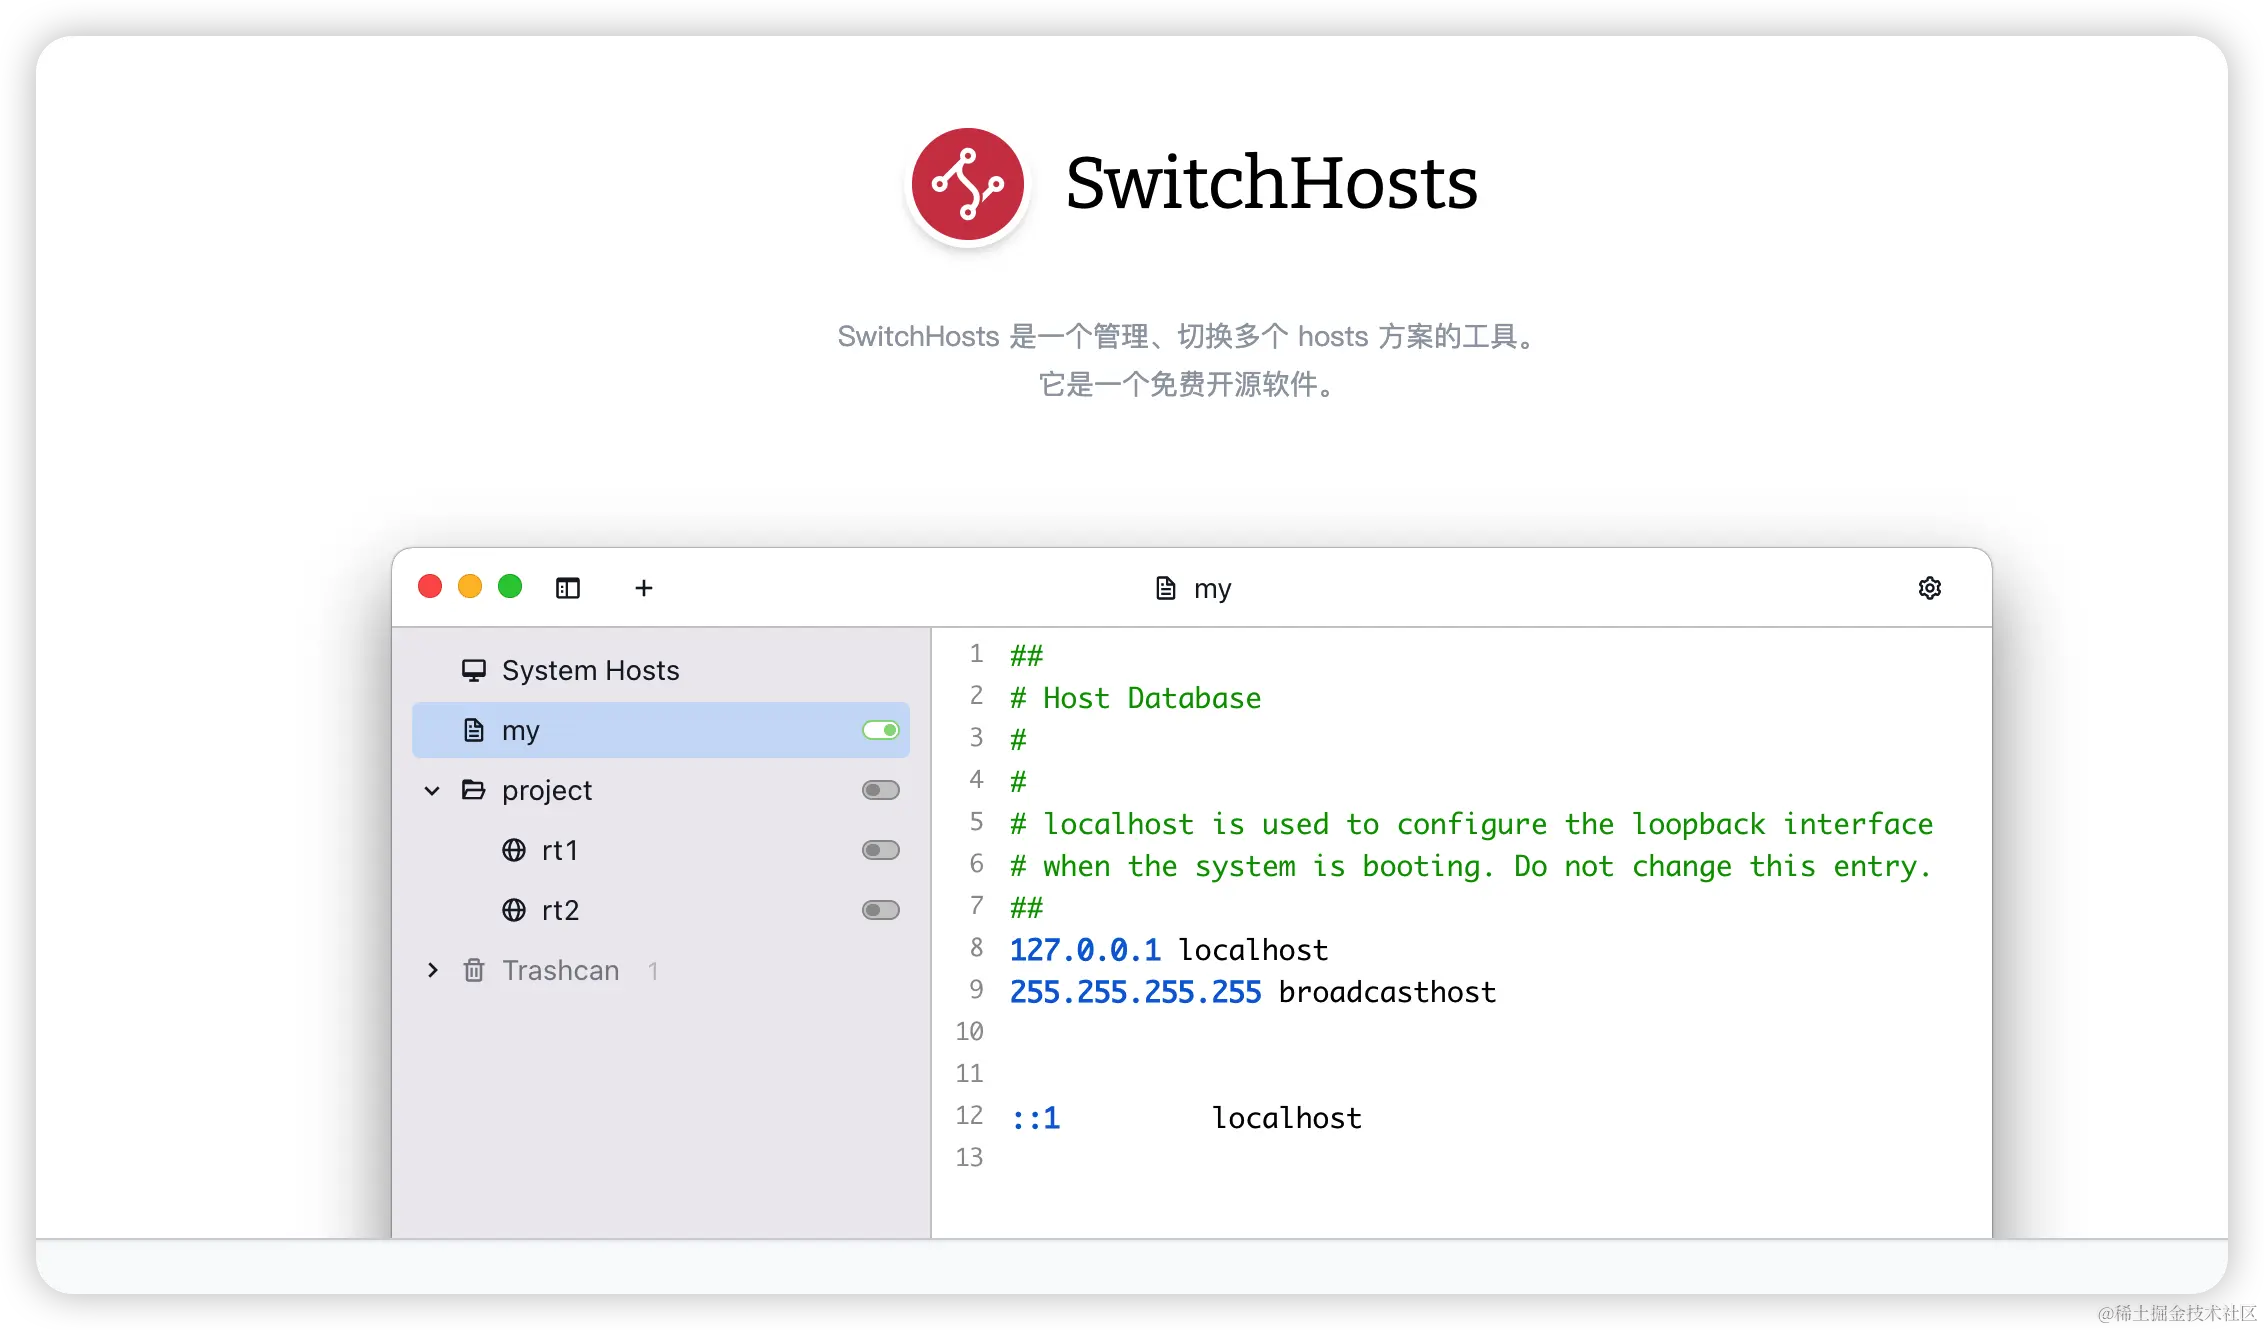Viewport: 2264px width, 1330px height.
Task: Click the plus icon to add hosts
Action: (644, 588)
